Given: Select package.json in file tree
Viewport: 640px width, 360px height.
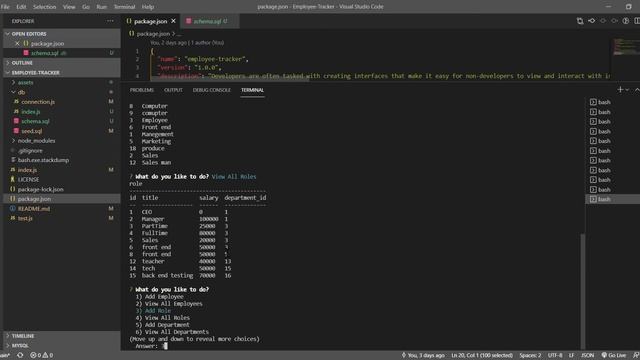Looking at the screenshot, I should click(62, 199).
